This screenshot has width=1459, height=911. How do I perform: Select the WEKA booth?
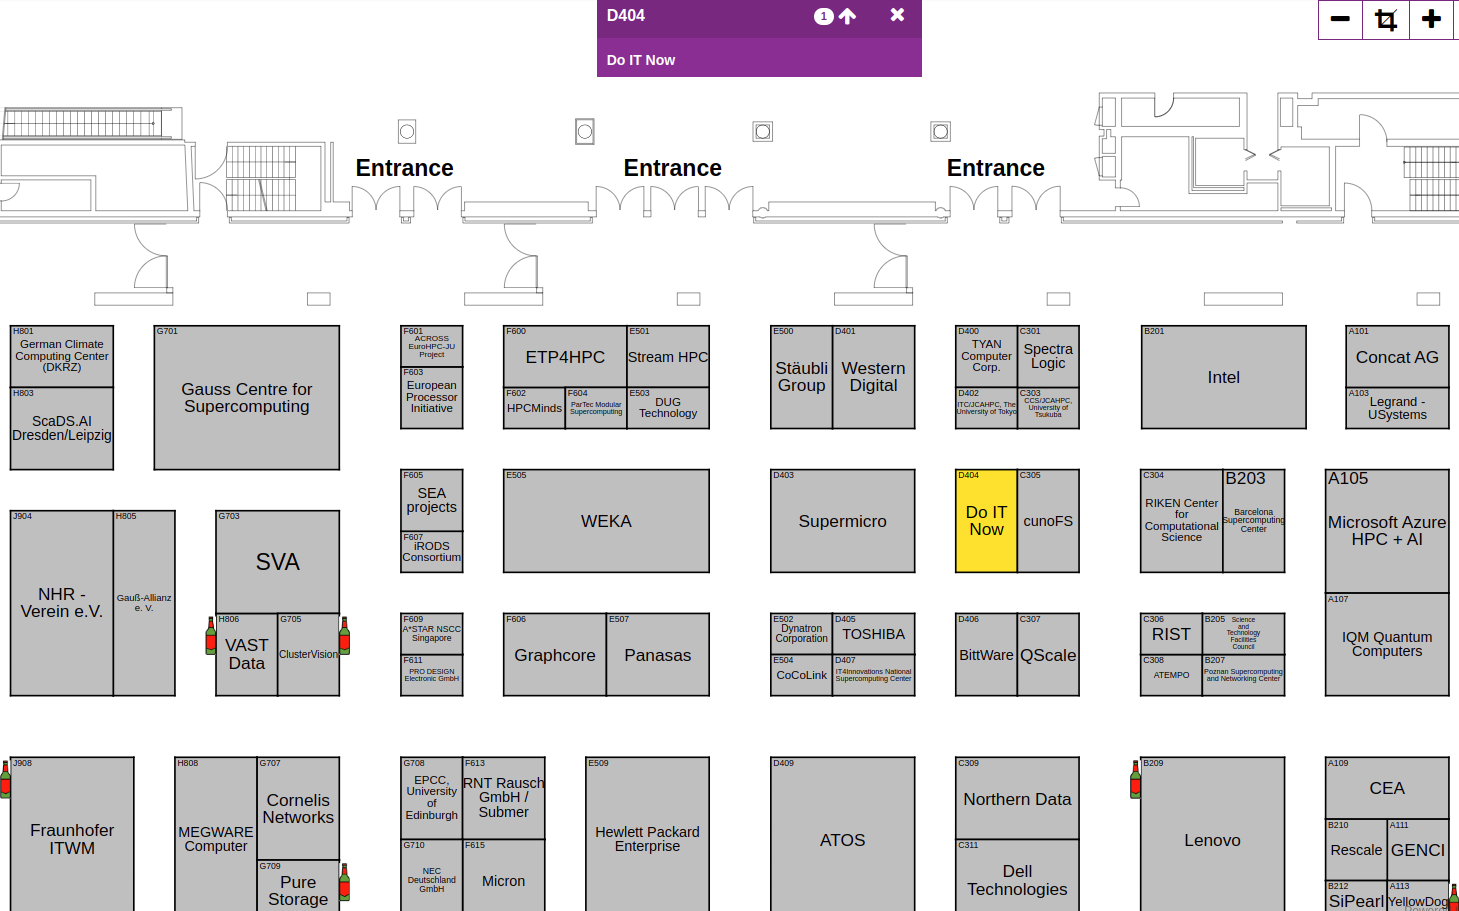coord(606,521)
